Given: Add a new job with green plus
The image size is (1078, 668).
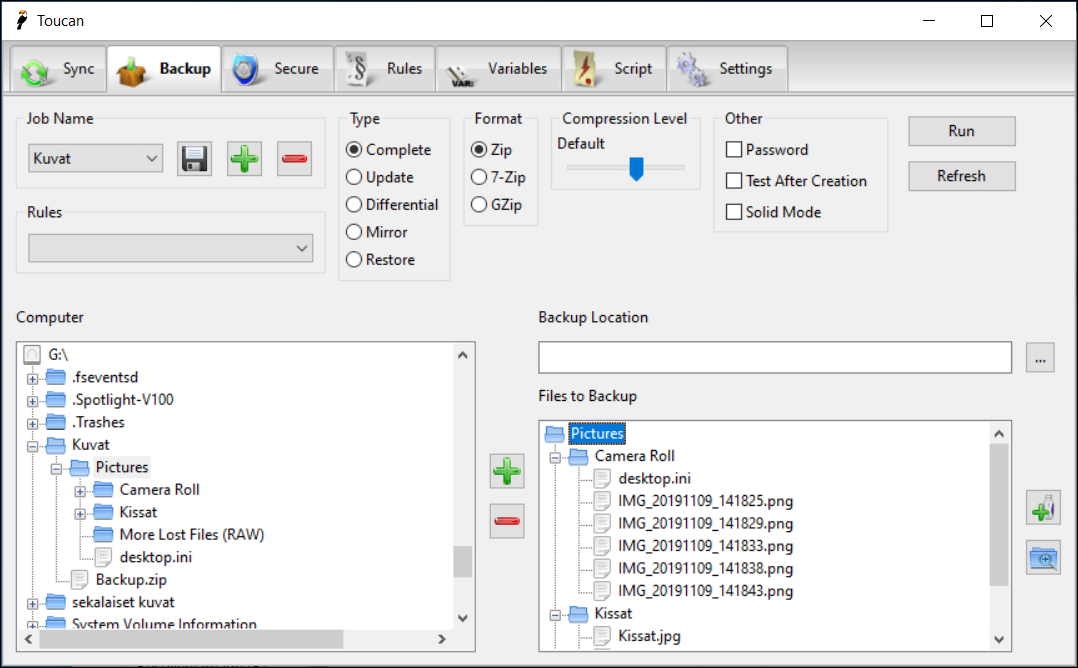Looking at the screenshot, I should coord(244,159).
